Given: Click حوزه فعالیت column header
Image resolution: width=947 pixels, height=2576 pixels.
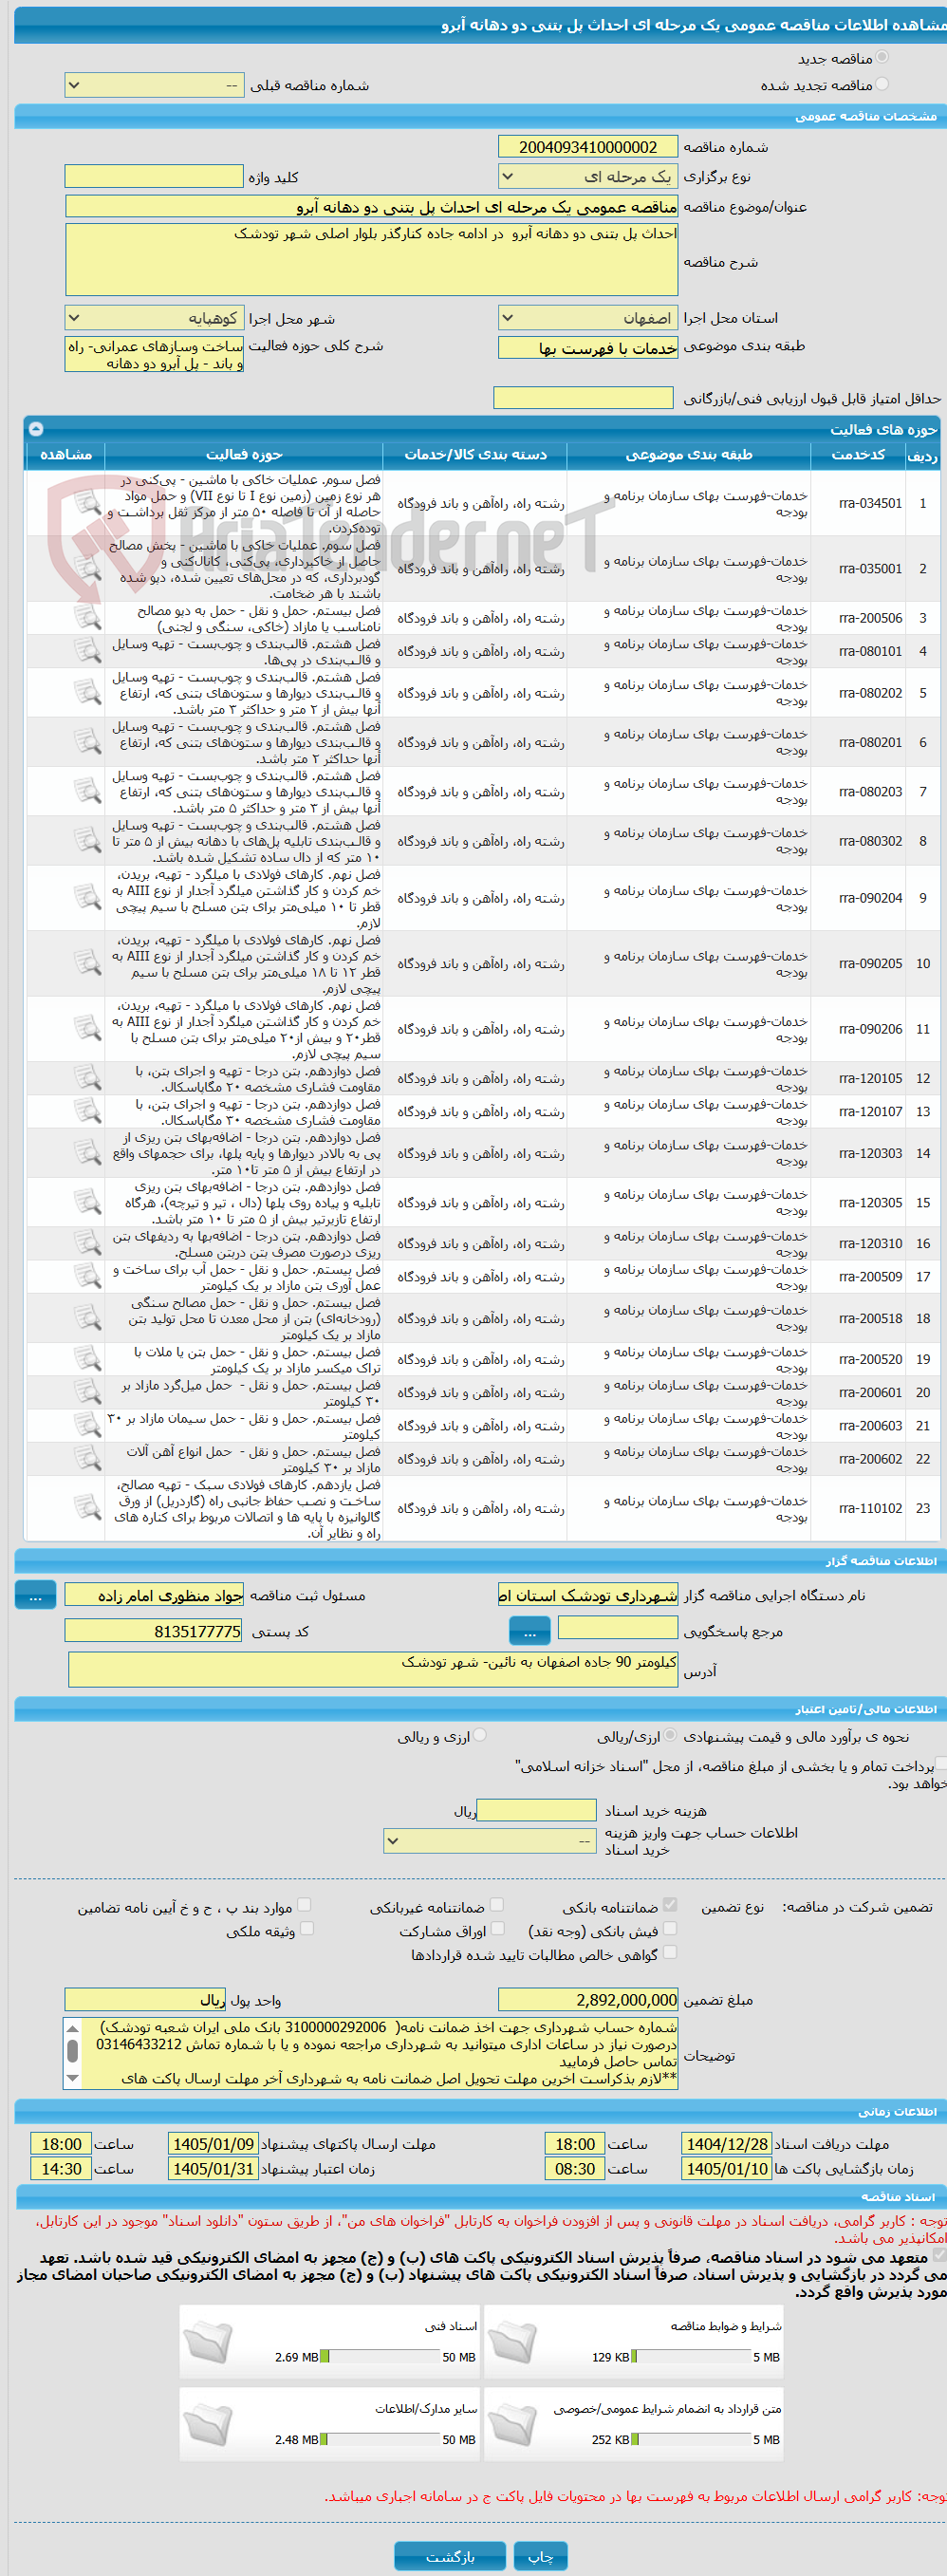Looking at the screenshot, I should click(244, 455).
